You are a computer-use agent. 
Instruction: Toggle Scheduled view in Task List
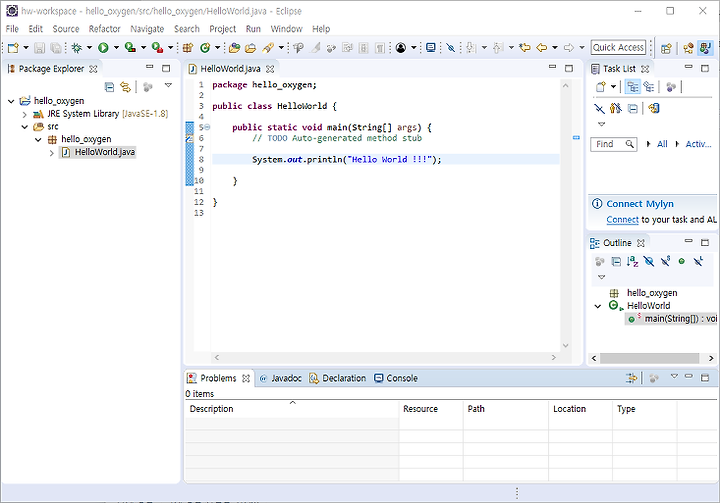649,87
